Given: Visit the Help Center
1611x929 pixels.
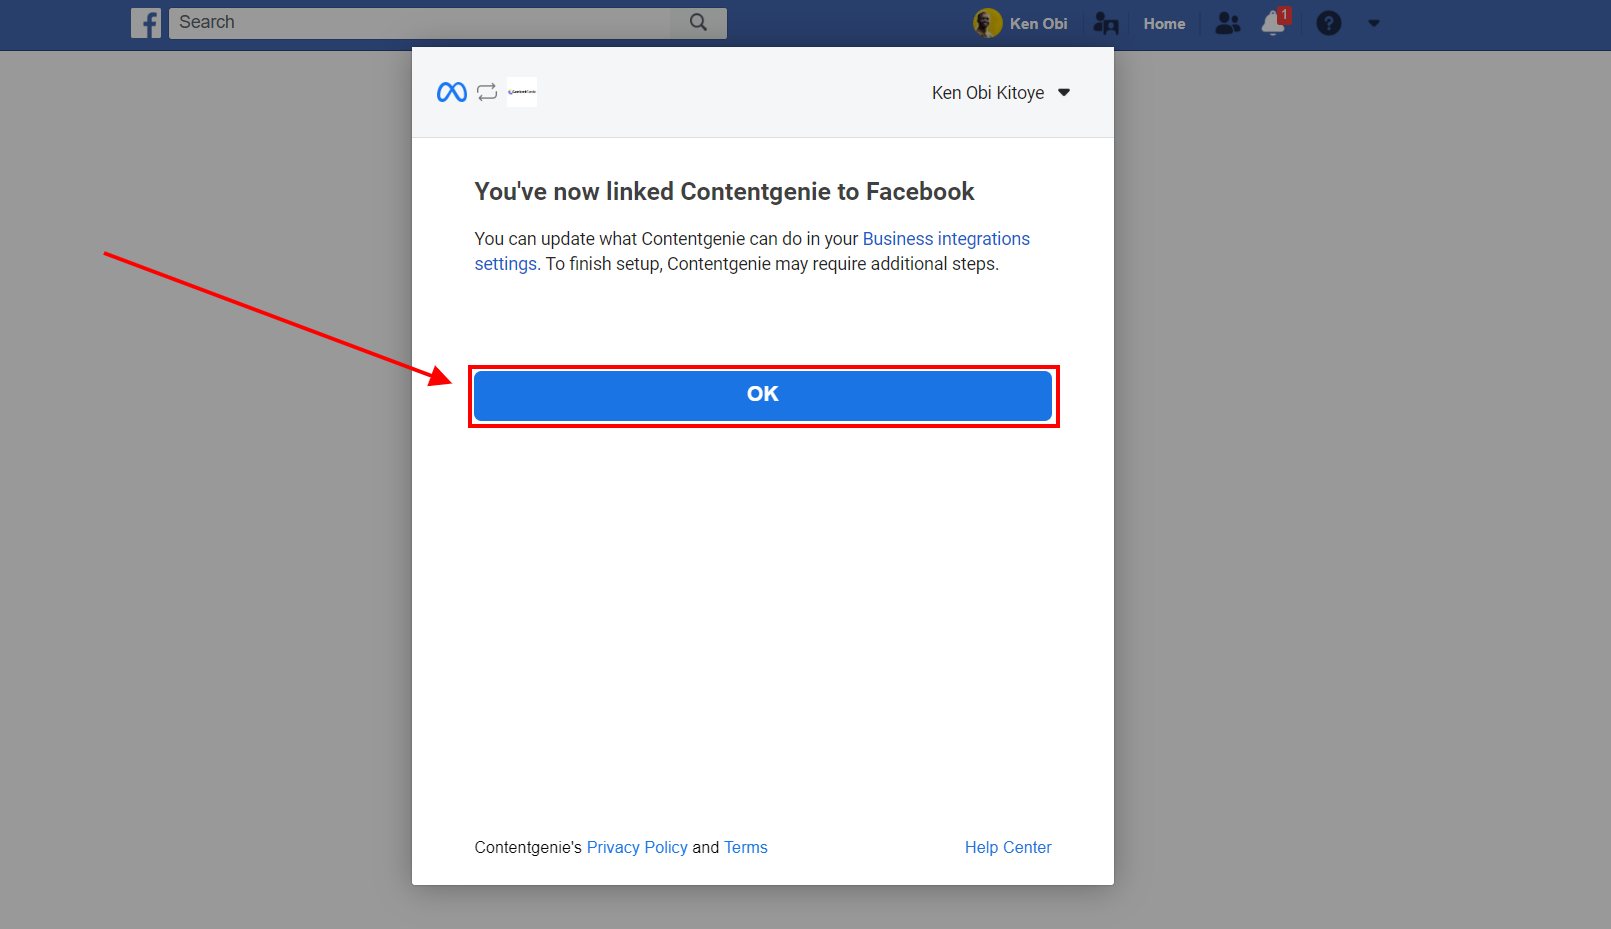Looking at the screenshot, I should tap(1008, 847).
